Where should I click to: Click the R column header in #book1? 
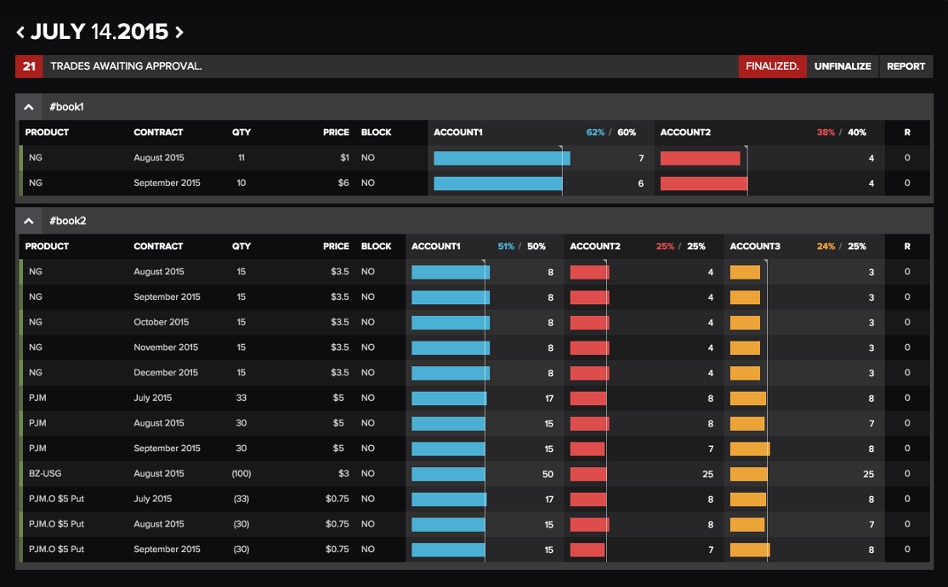click(906, 131)
